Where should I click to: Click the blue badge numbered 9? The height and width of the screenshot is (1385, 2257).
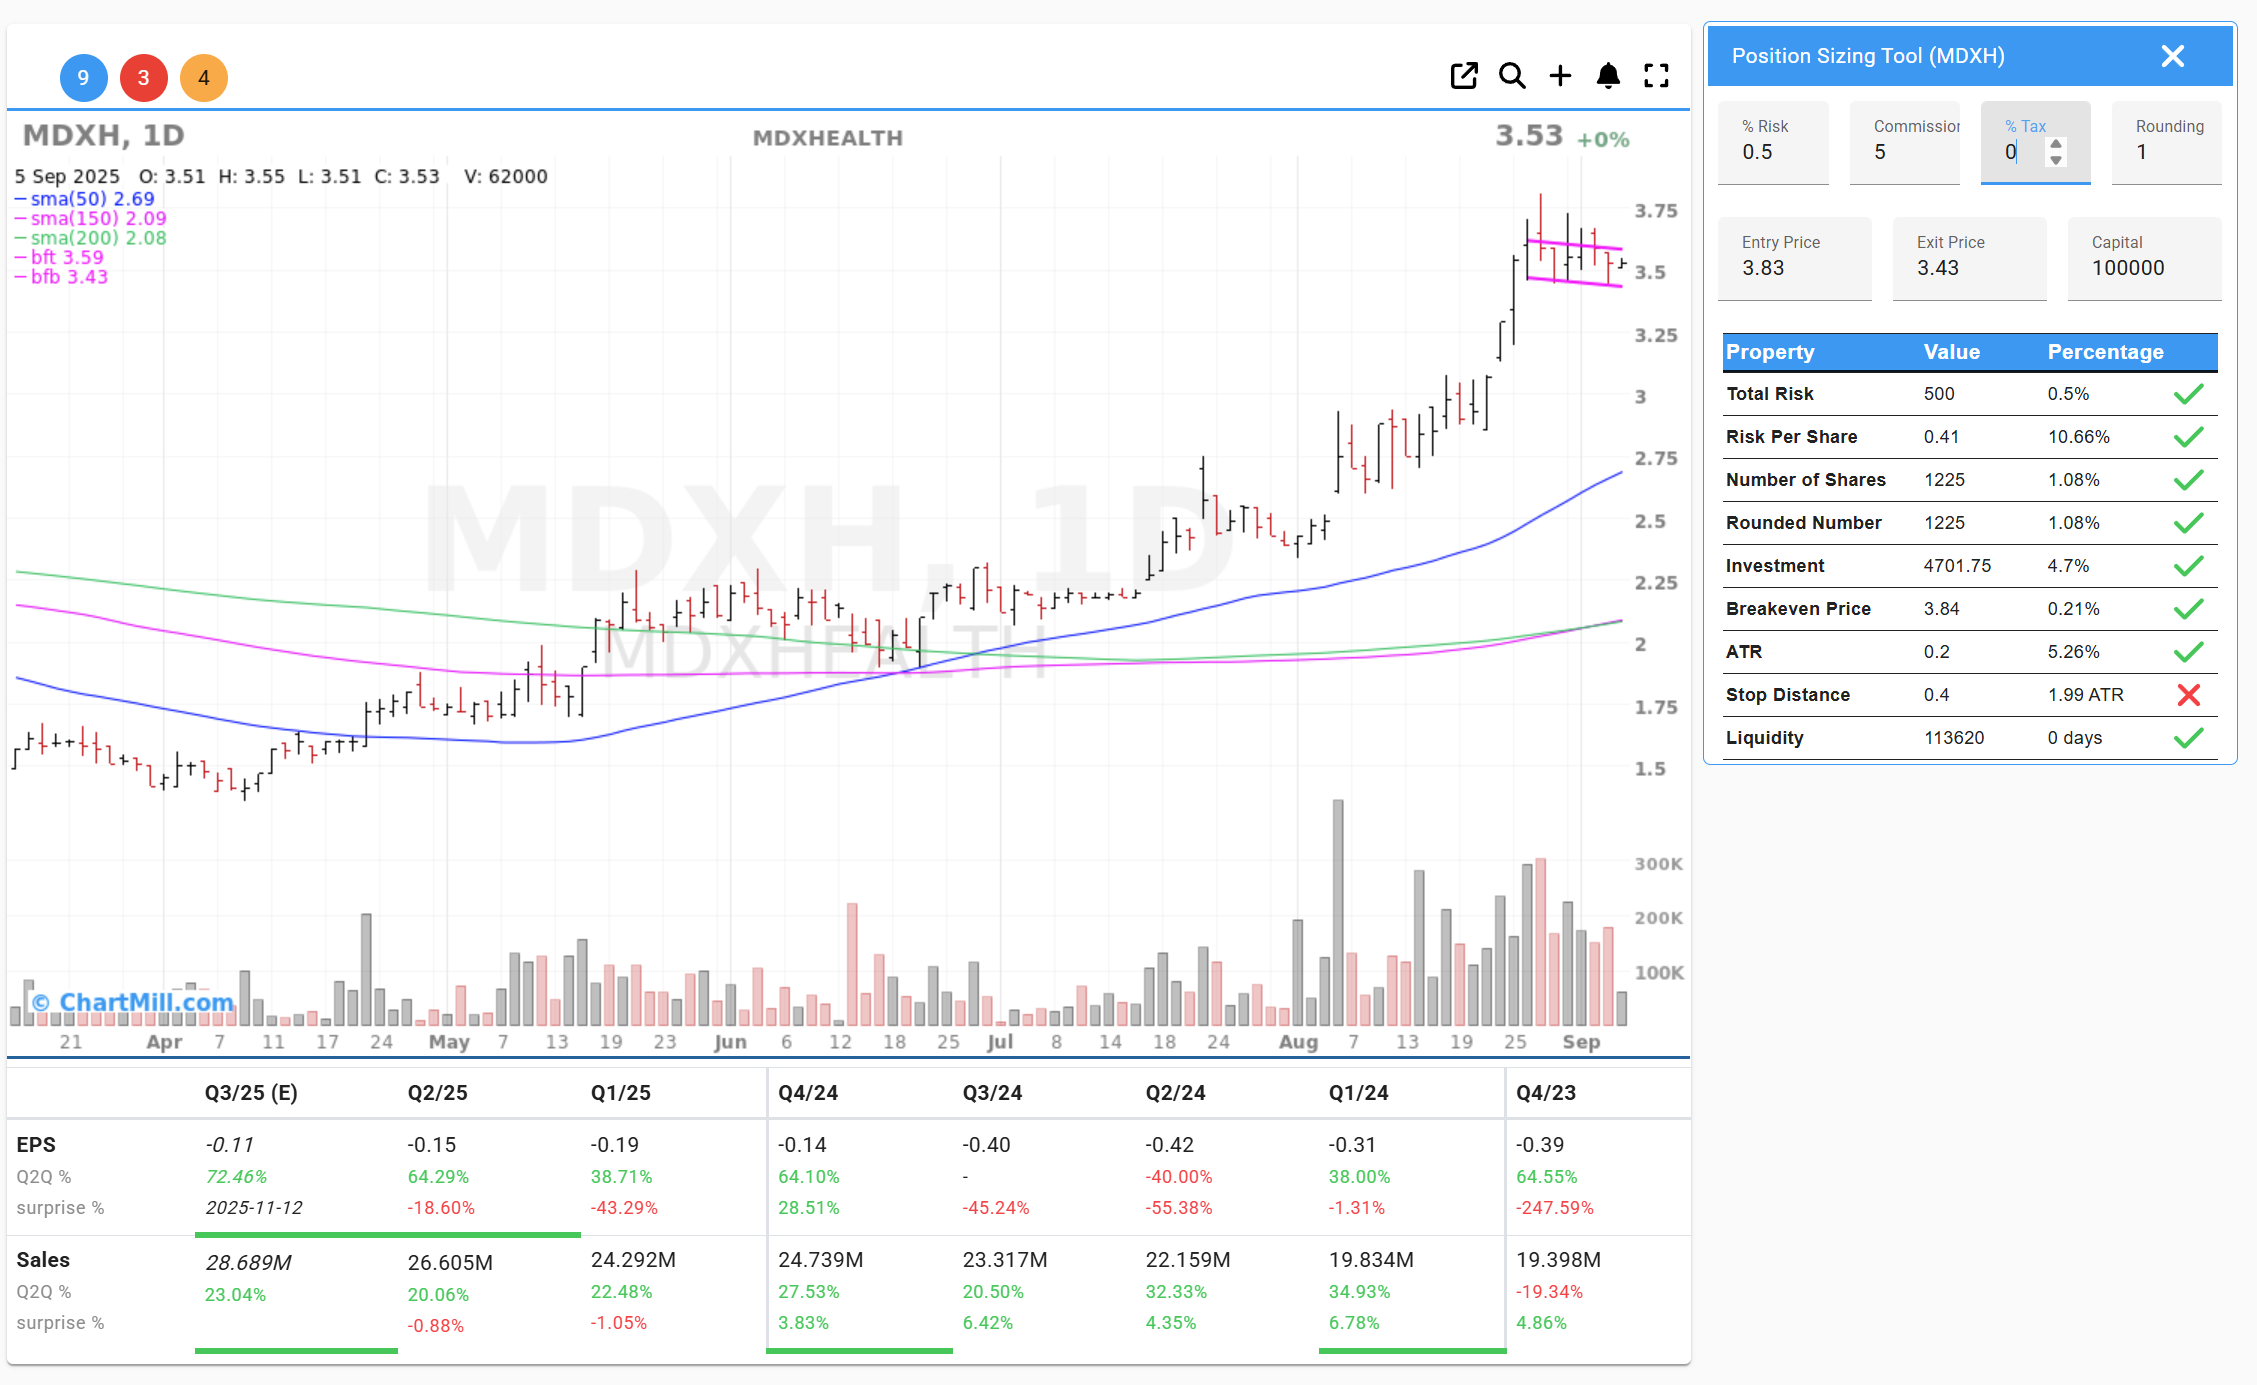(83, 78)
